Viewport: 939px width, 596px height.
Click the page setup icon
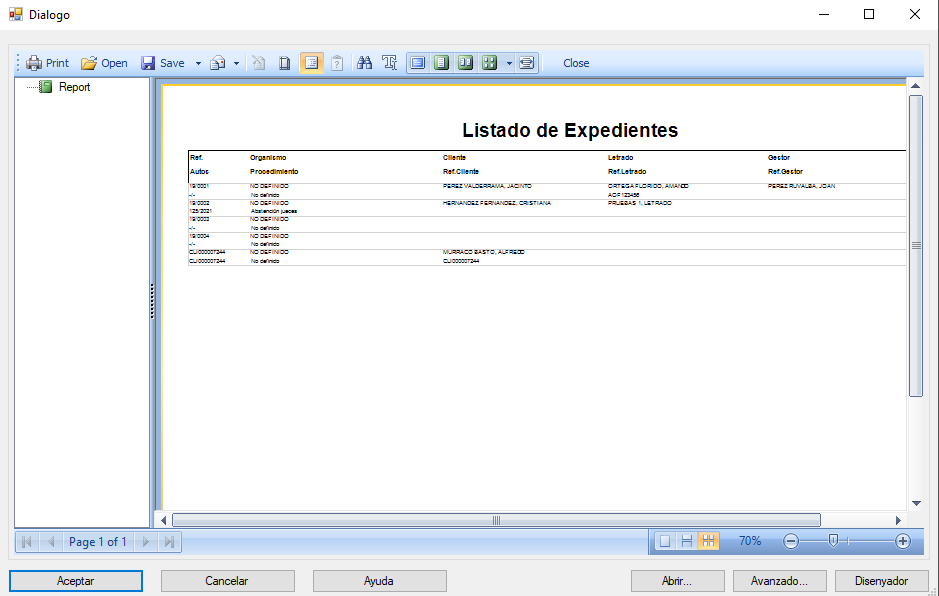pyautogui.click(x=285, y=63)
